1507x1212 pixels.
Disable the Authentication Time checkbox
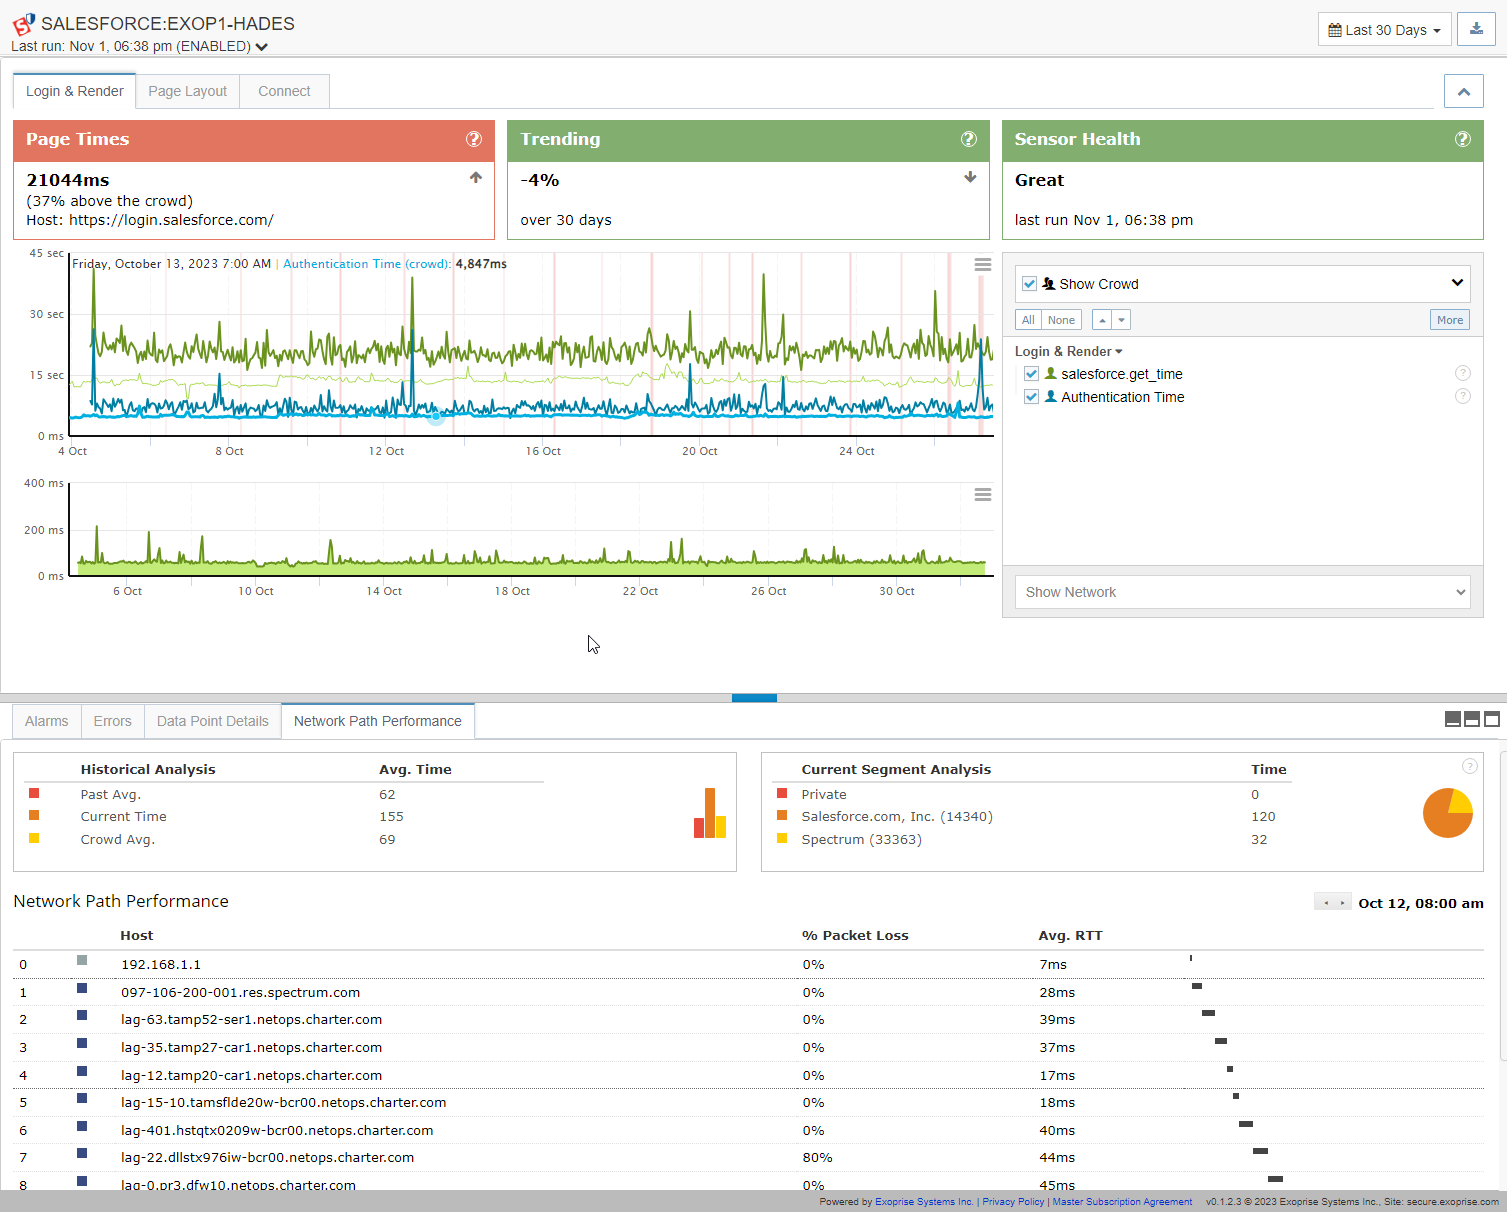[1031, 397]
